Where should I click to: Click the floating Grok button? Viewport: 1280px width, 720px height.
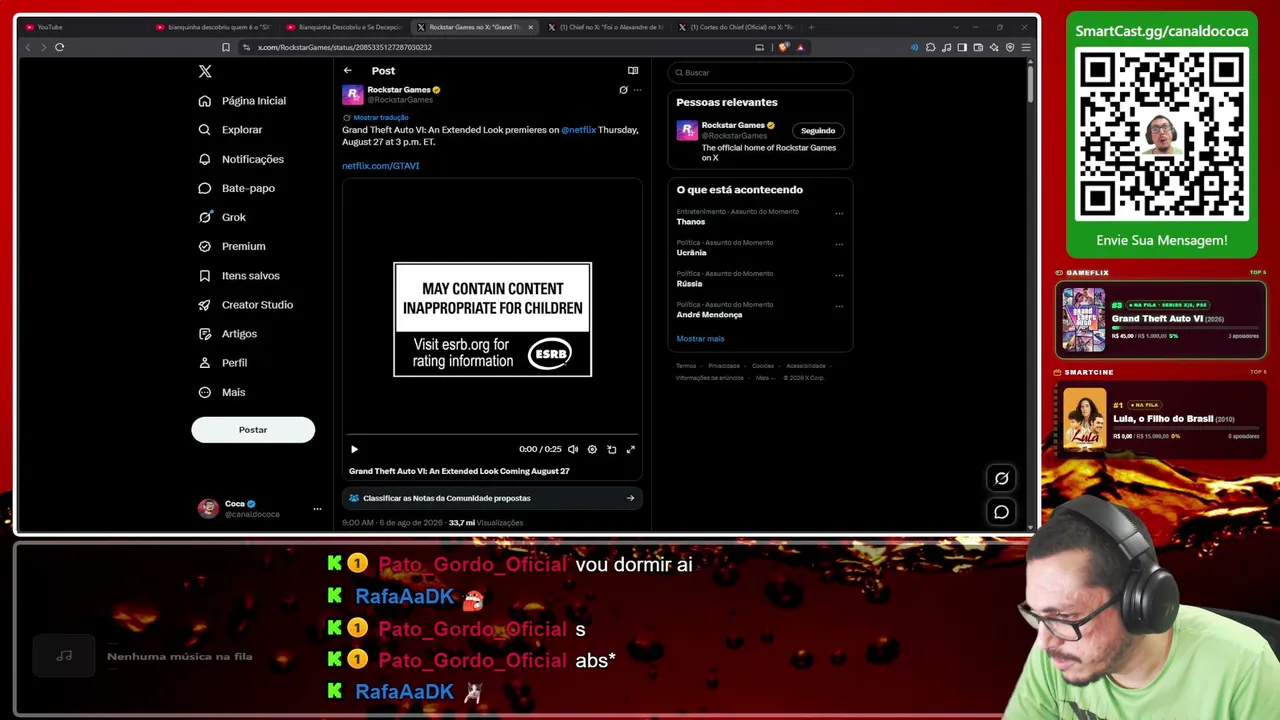coord(1001,479)
